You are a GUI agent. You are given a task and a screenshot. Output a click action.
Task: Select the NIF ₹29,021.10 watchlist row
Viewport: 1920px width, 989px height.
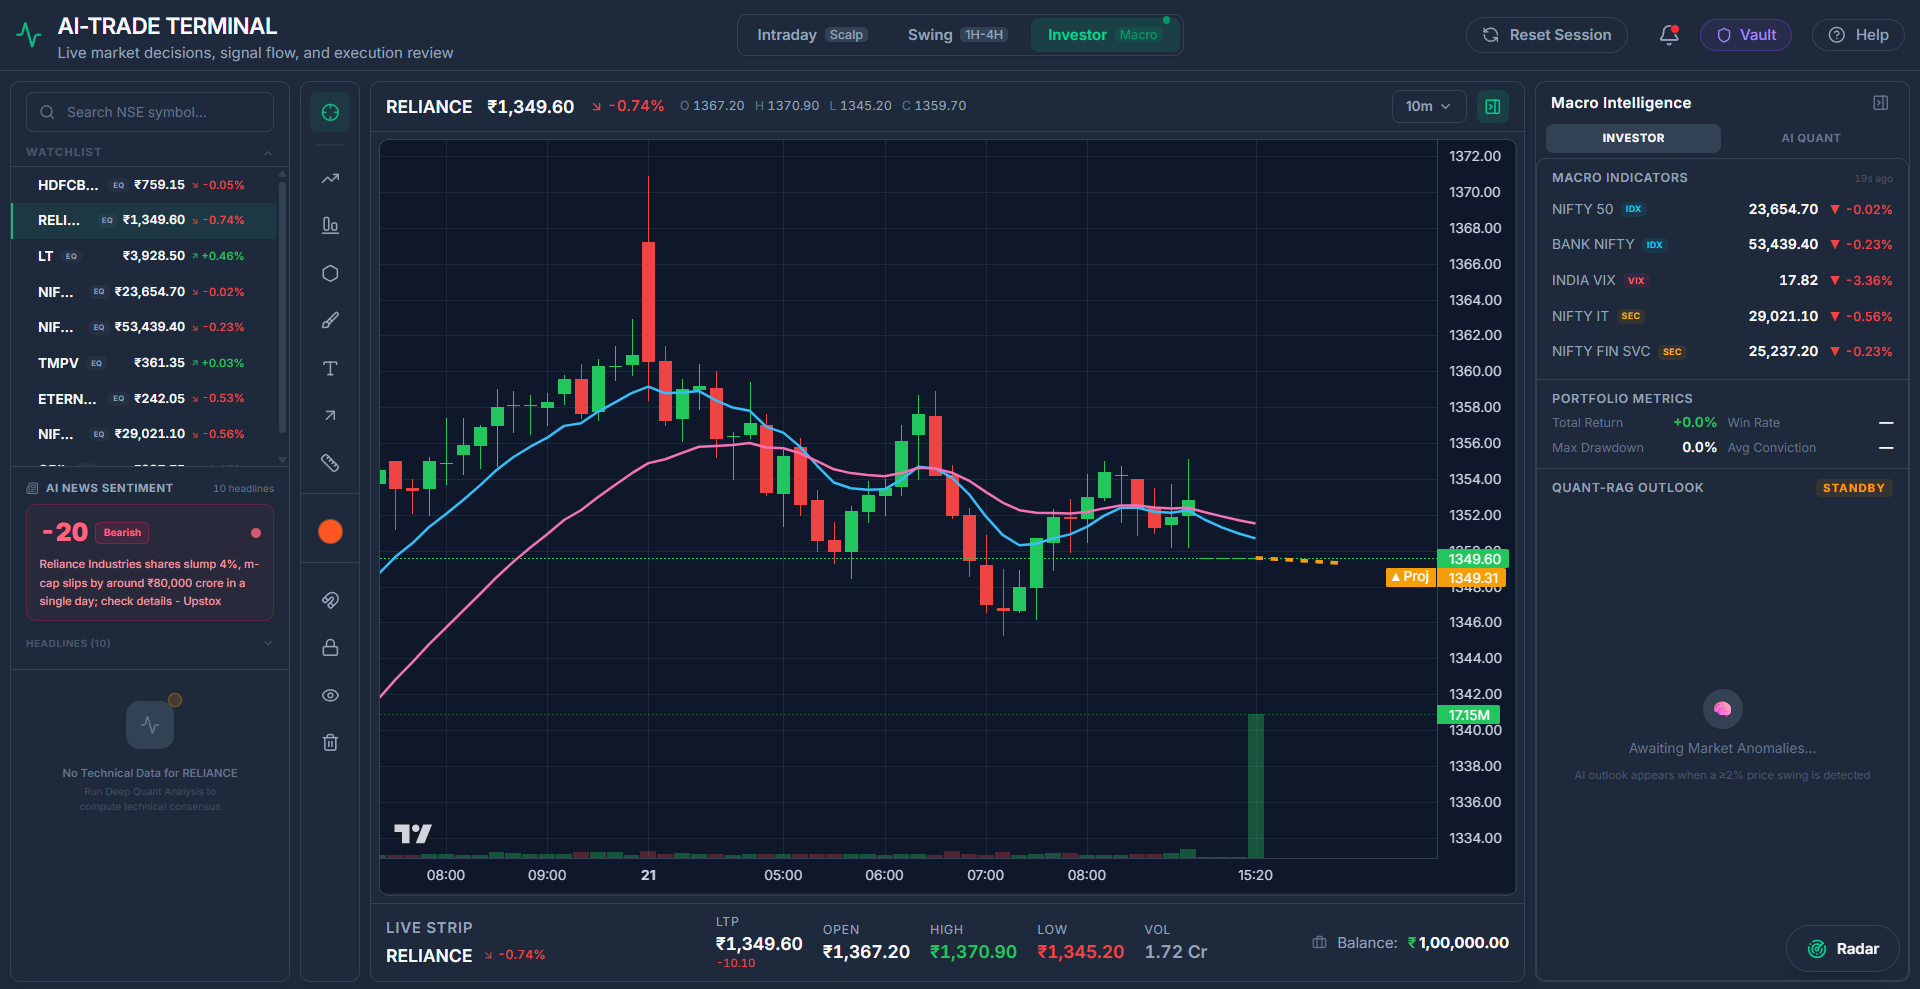[x=143, y=434]
